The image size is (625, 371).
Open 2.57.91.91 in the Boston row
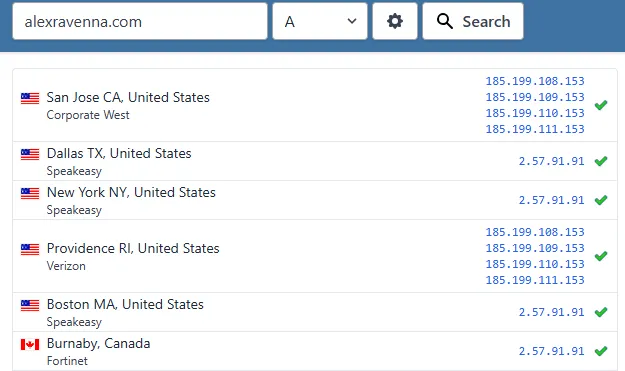tap(552, 312)
